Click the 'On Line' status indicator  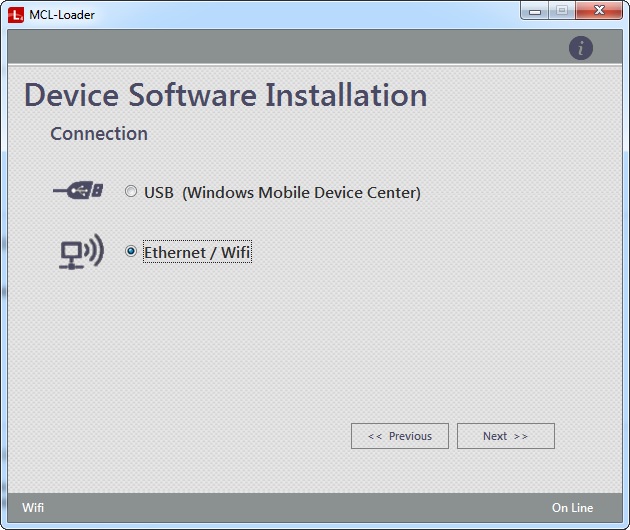[572, 508]
